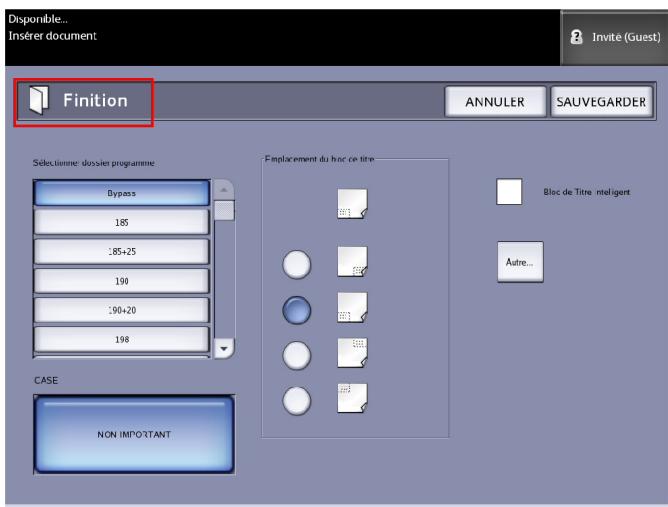Screen dimensions: 668x507
Task: Click the folder program list scrollbar thumb
Action: pyautogui.click(x=225, y=209)
